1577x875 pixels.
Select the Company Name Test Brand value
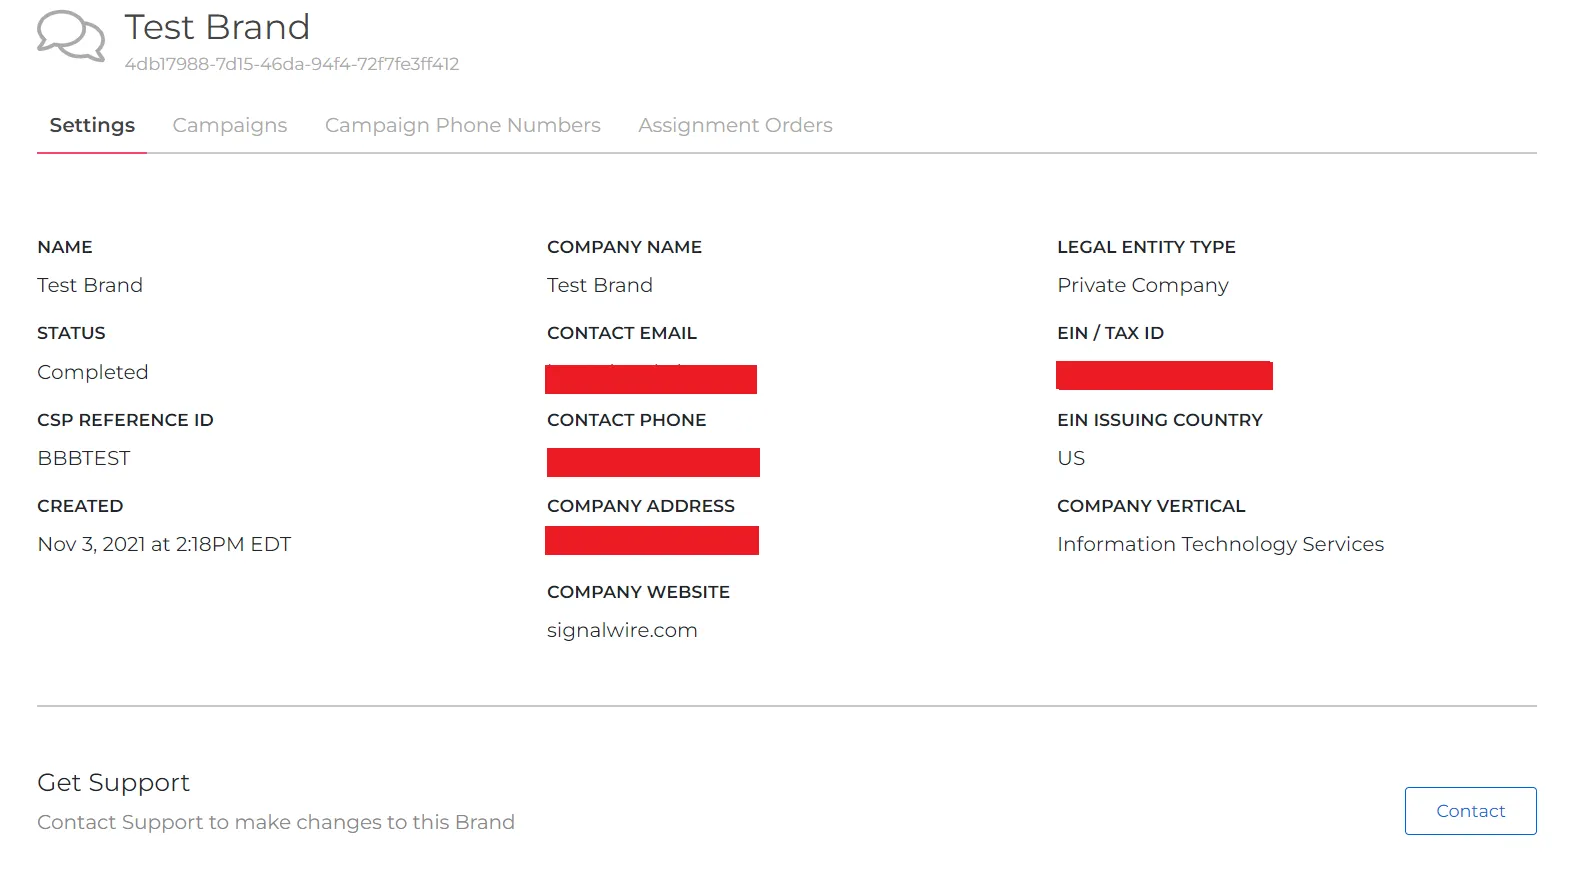(599, 285)
